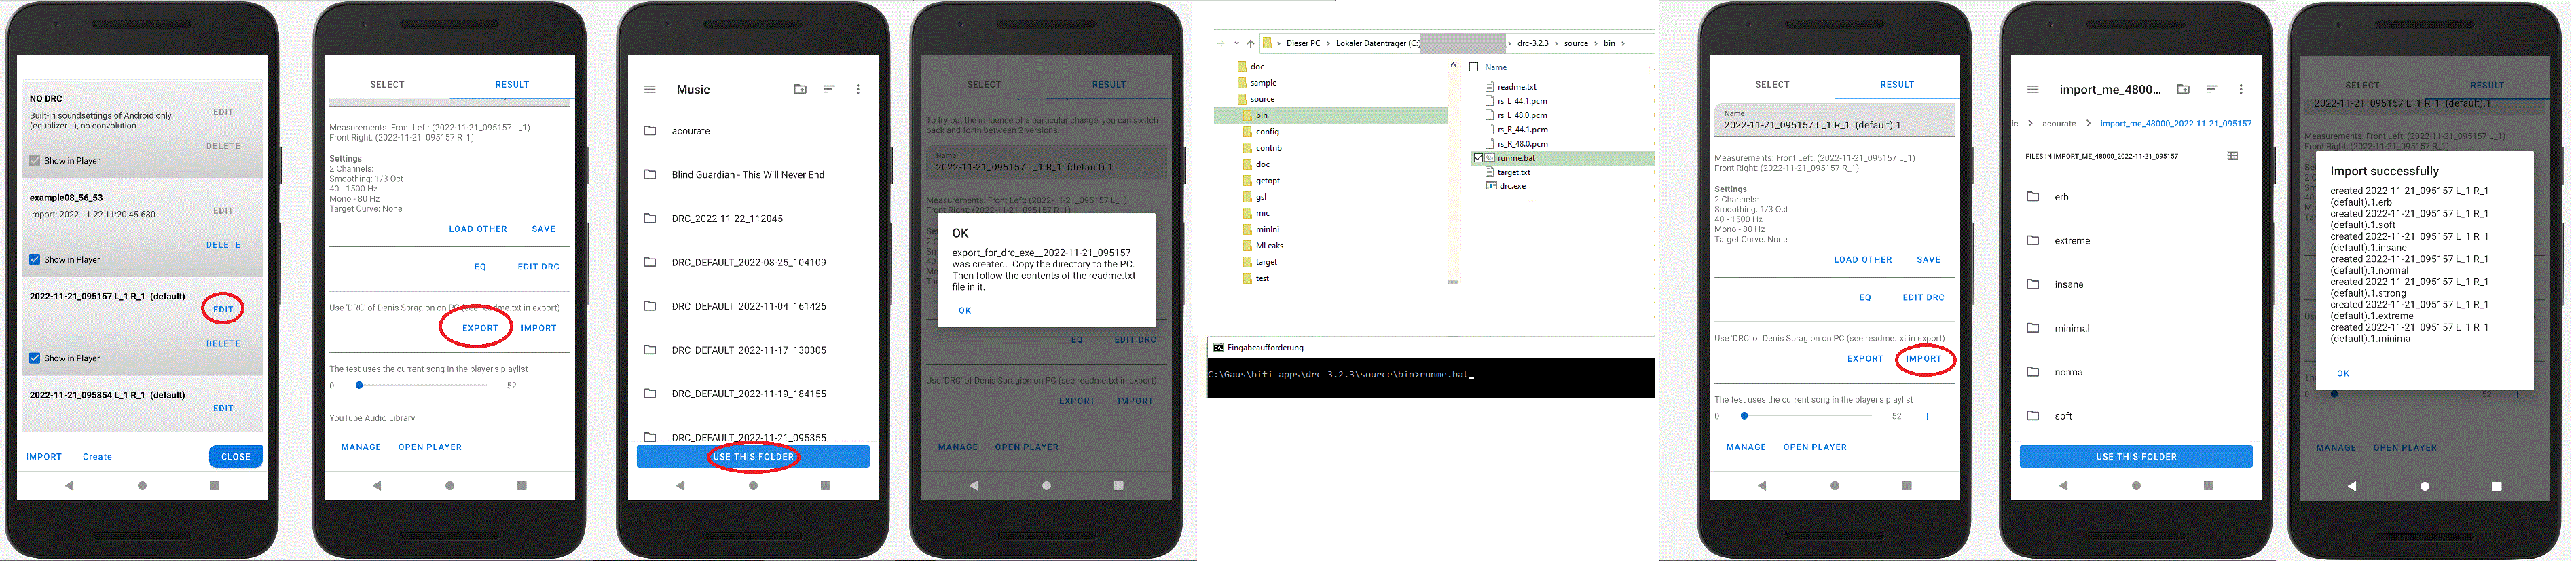
Task: Uncheck the runme.bat checkbox in Explorer
Action: tap(1478, 158)
